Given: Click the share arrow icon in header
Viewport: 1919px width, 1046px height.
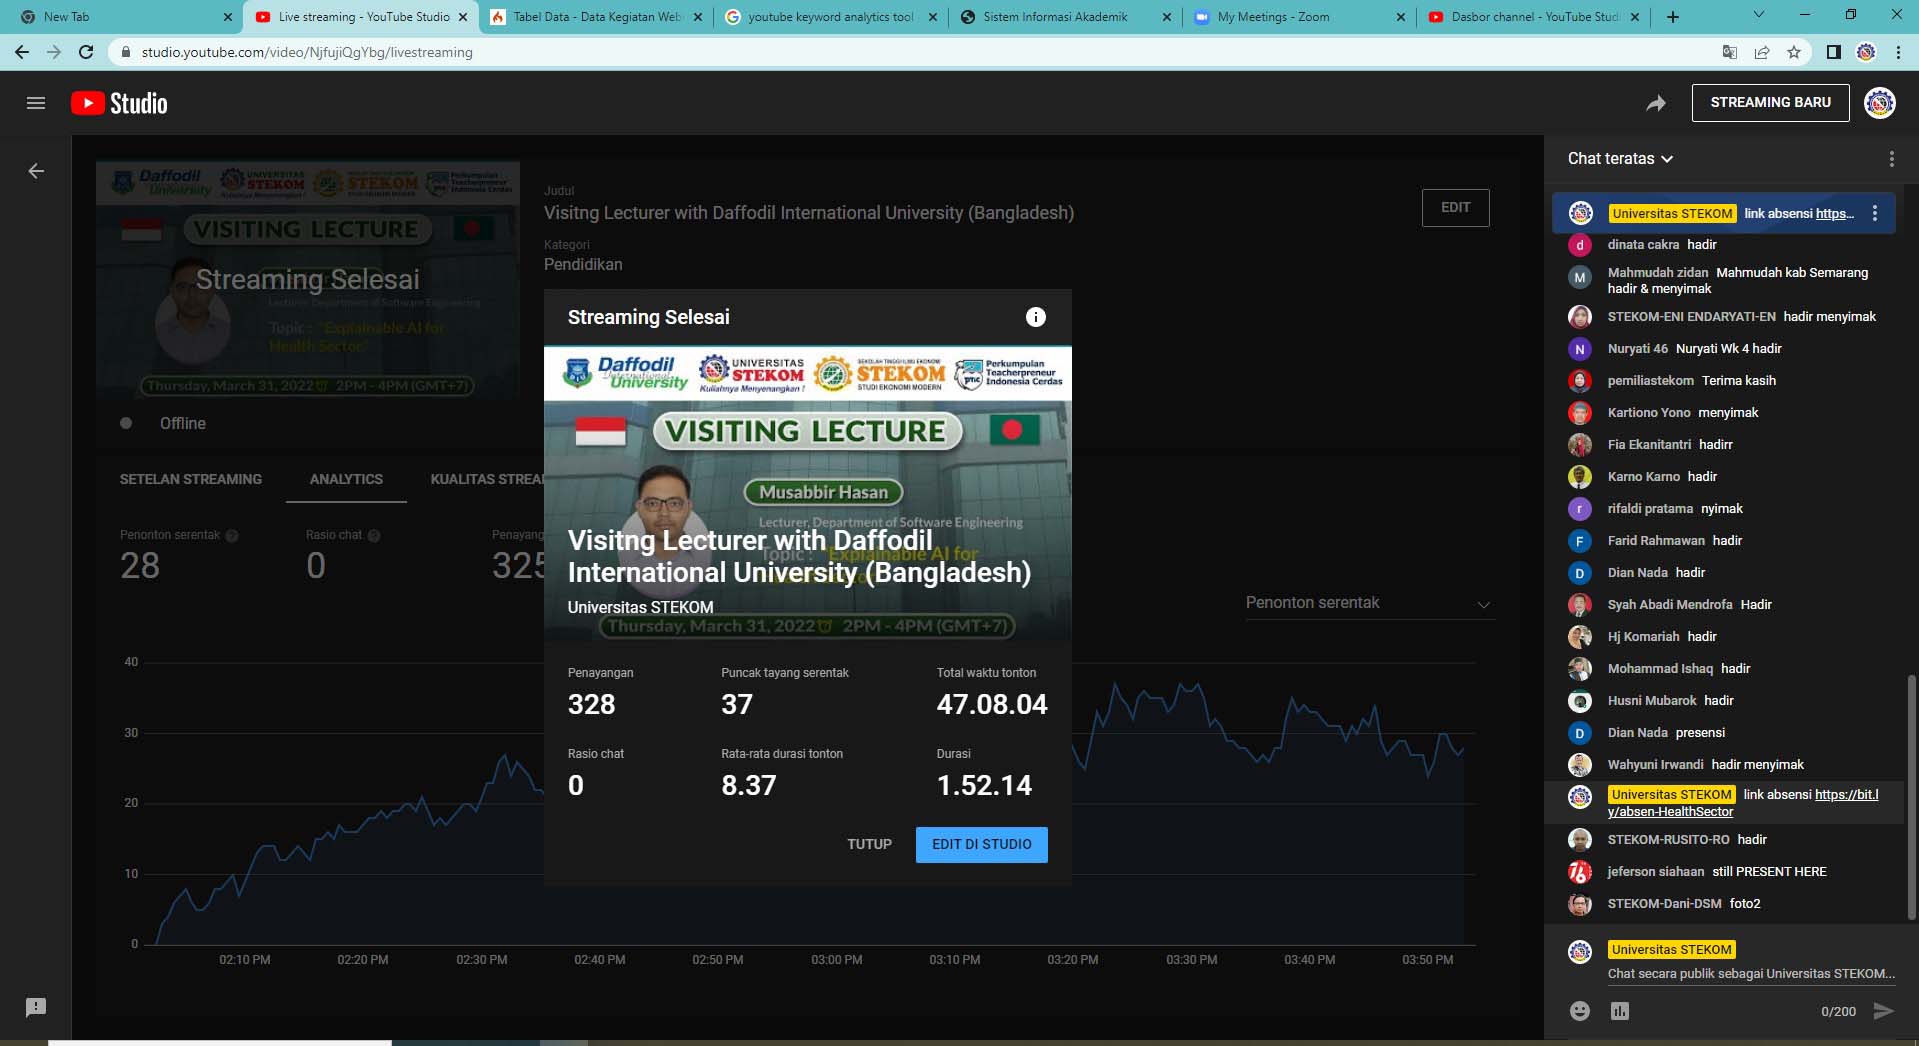Looking at the screenshot, I should tap(1656, 103).
